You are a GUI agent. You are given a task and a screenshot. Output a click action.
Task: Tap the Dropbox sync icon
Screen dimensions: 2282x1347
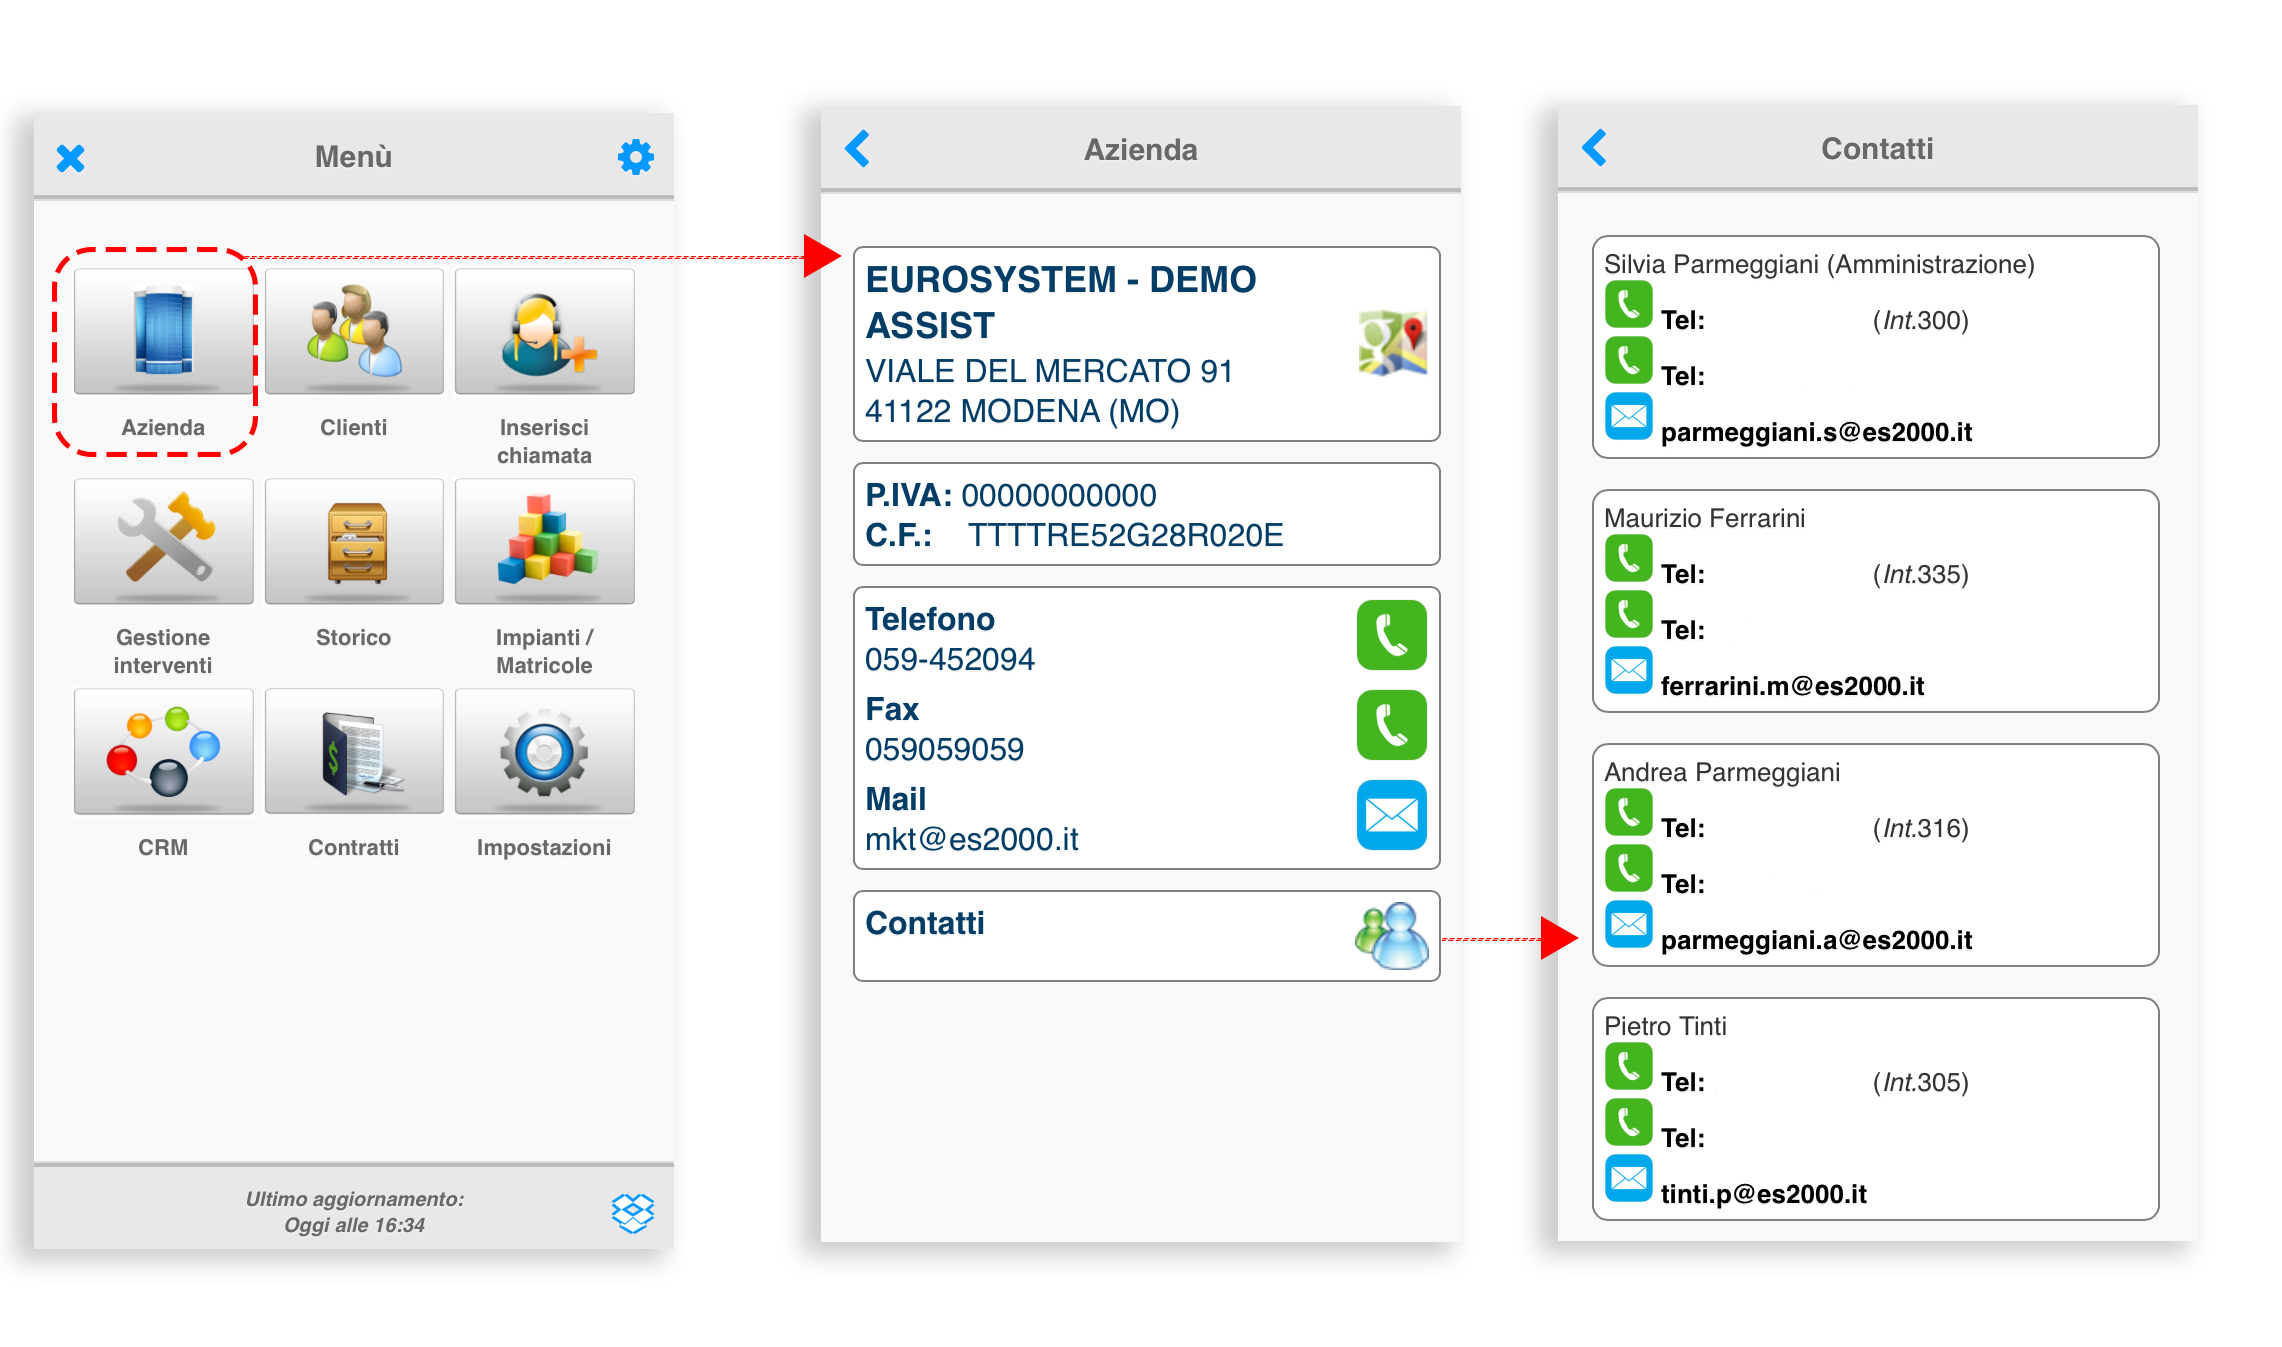(x=632, y=1212)
